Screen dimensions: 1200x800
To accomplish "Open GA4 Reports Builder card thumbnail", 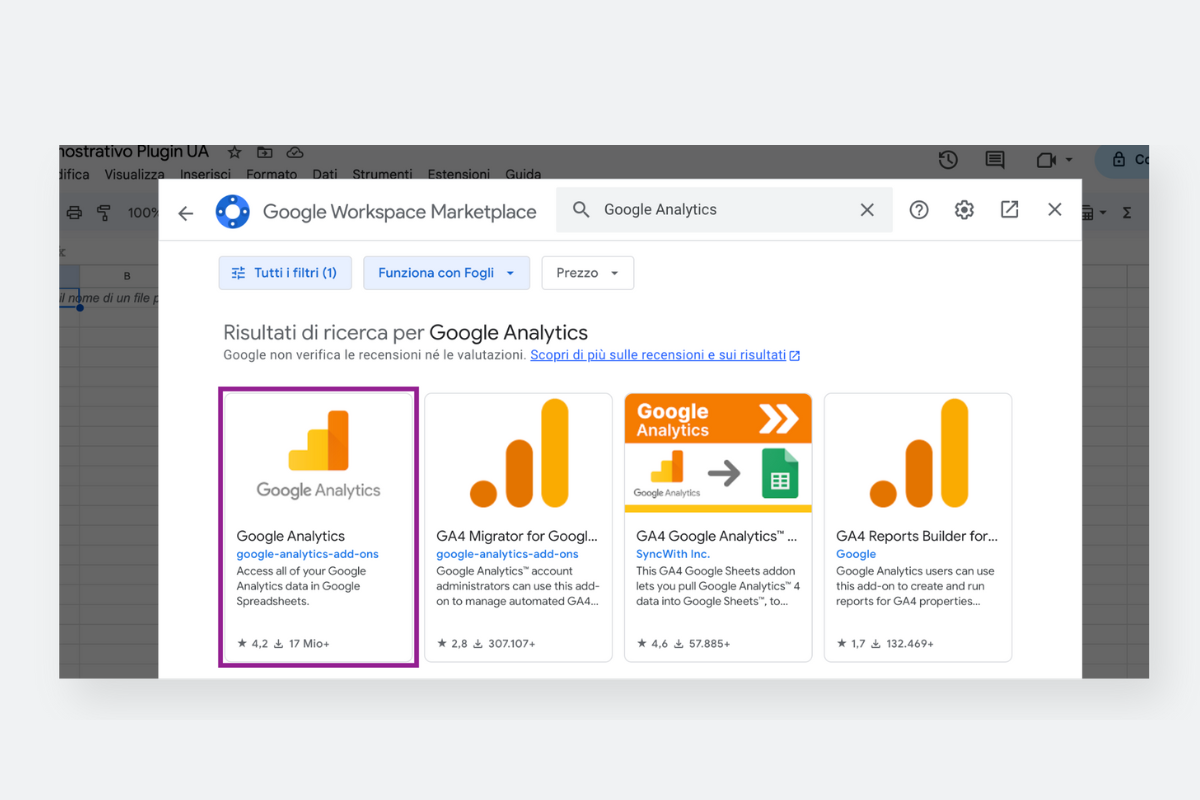I will click(x=918, y=455).
